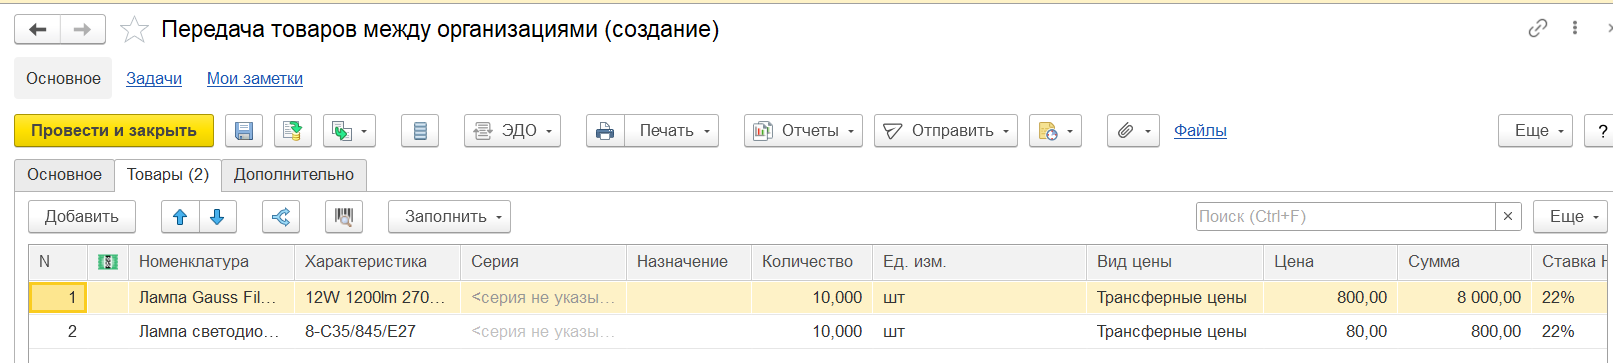Click the Характеристика column header

pos(377,262)
